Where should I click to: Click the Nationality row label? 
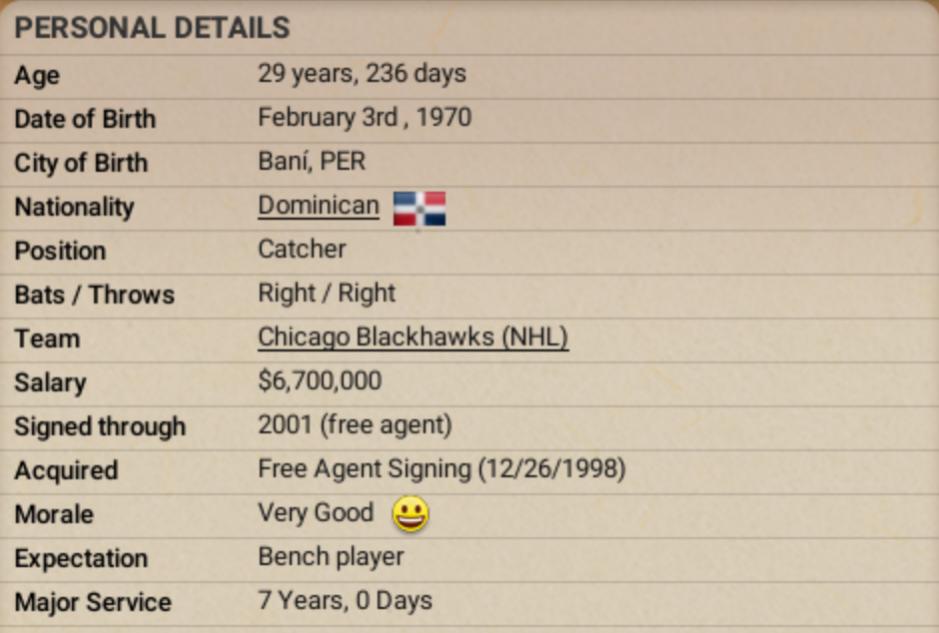(x=74, y=208)
